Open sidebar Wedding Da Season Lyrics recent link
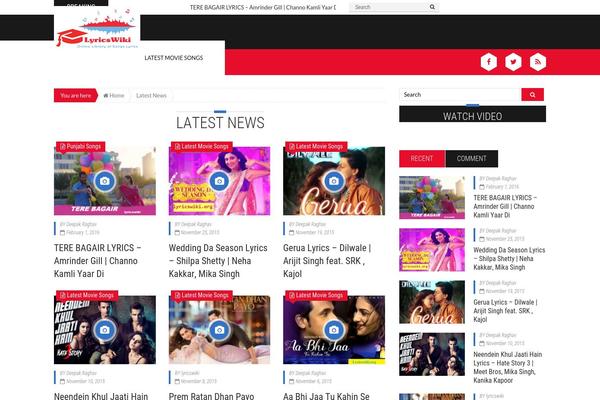Screen dimensions: 600x400 point(509,258)
